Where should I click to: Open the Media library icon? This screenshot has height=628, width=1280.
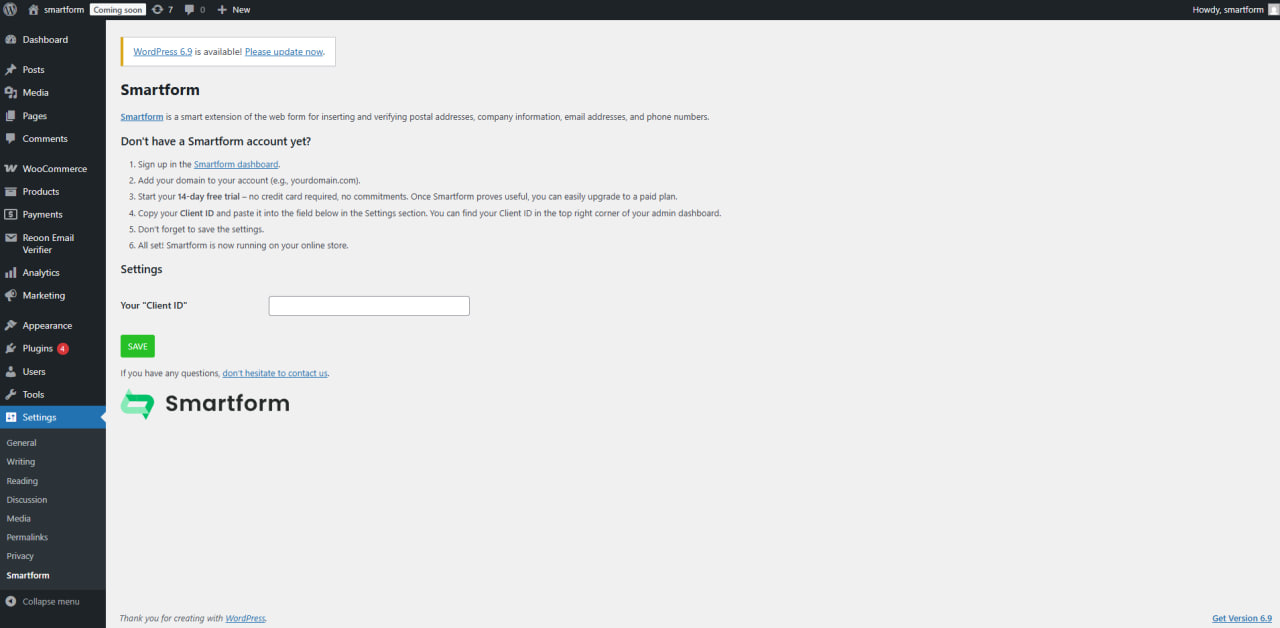(x=11, y=93)
